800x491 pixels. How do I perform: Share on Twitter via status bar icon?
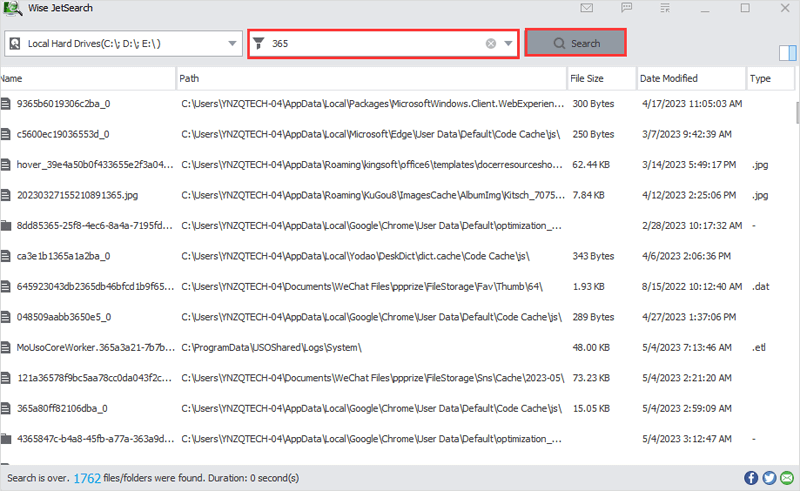(x=769, y=478)
